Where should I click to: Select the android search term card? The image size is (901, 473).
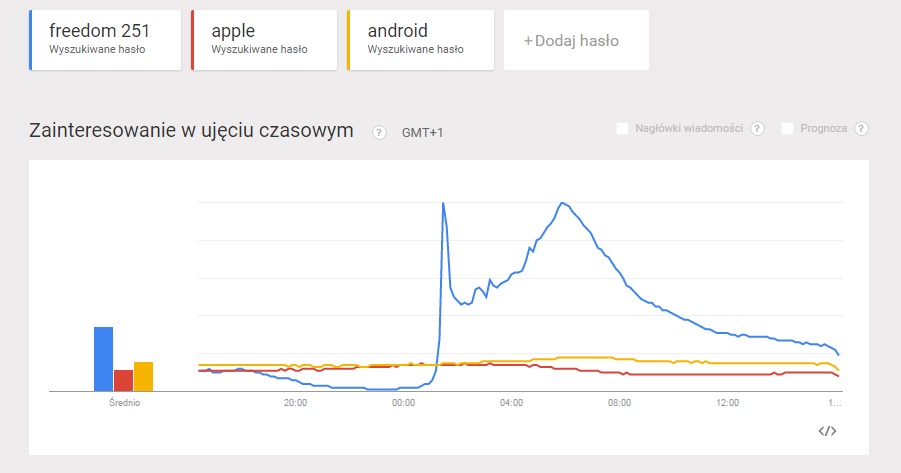click(420, 40)
